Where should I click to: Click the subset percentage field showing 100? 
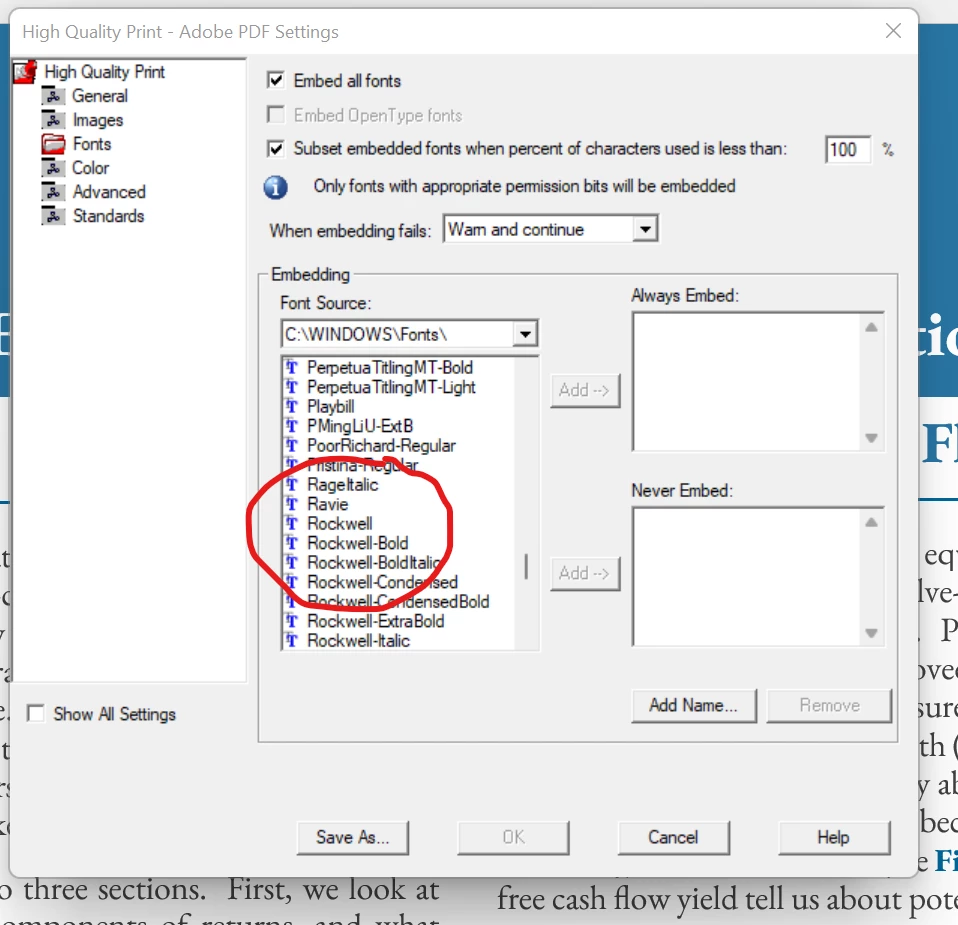(x=847, y=150)
